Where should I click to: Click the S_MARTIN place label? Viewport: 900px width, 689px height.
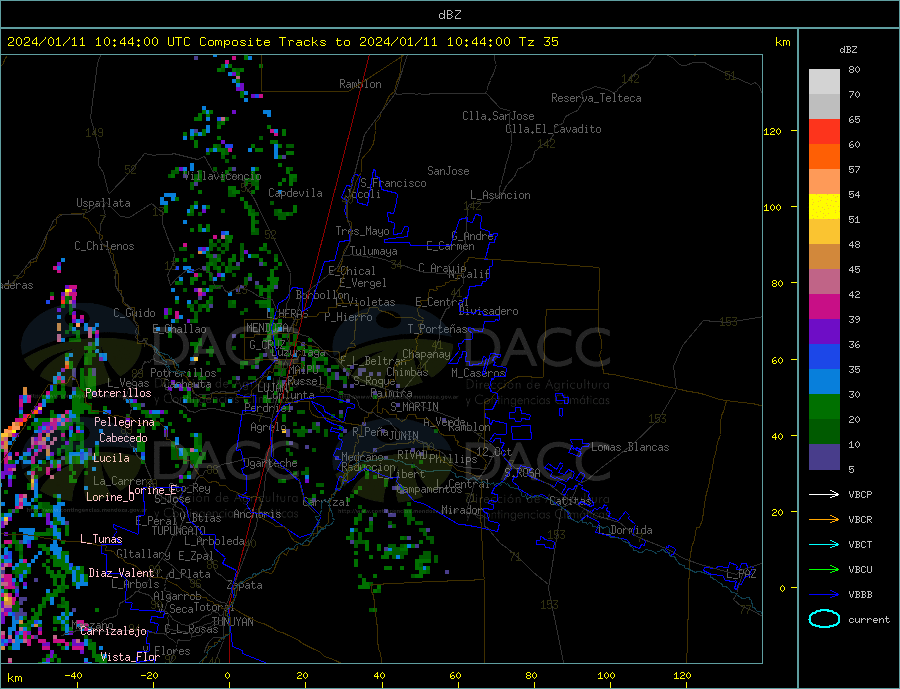tap(414, 407)
